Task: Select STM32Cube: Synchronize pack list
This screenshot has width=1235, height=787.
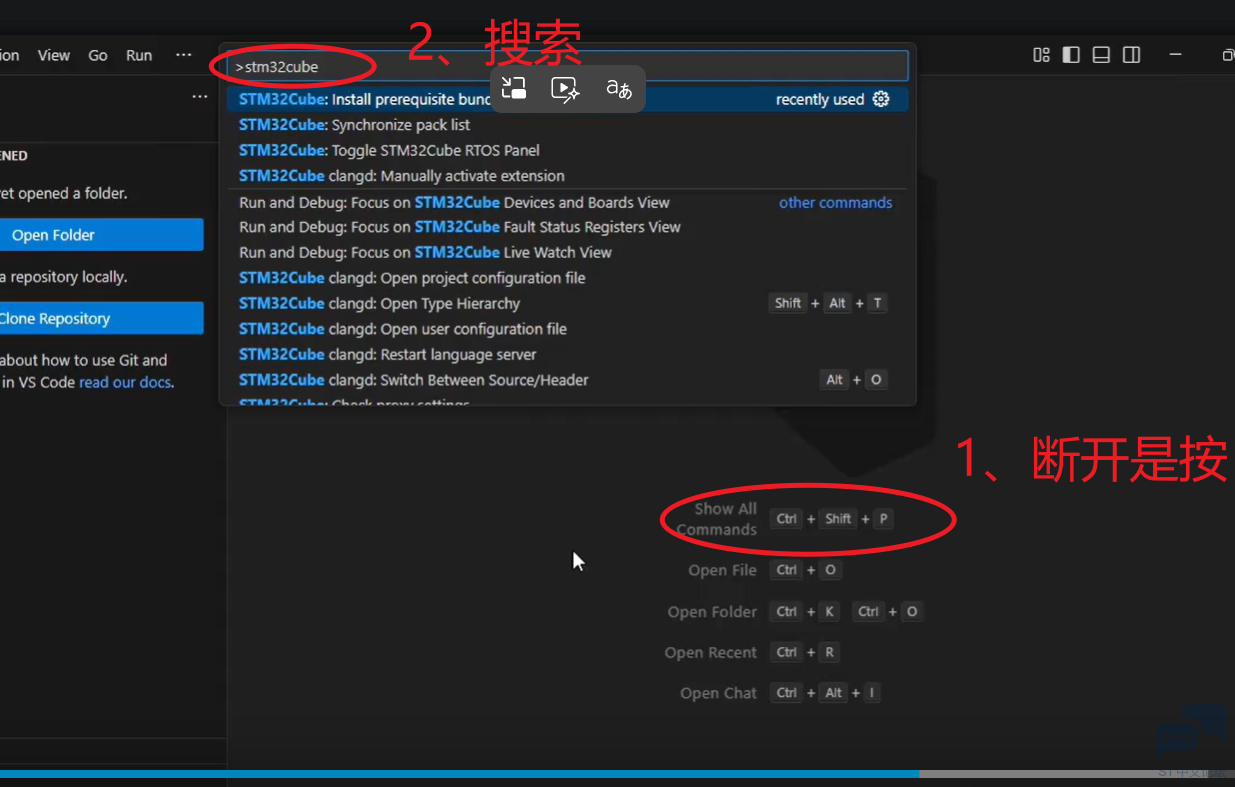Action: click(x=567, y=125)
